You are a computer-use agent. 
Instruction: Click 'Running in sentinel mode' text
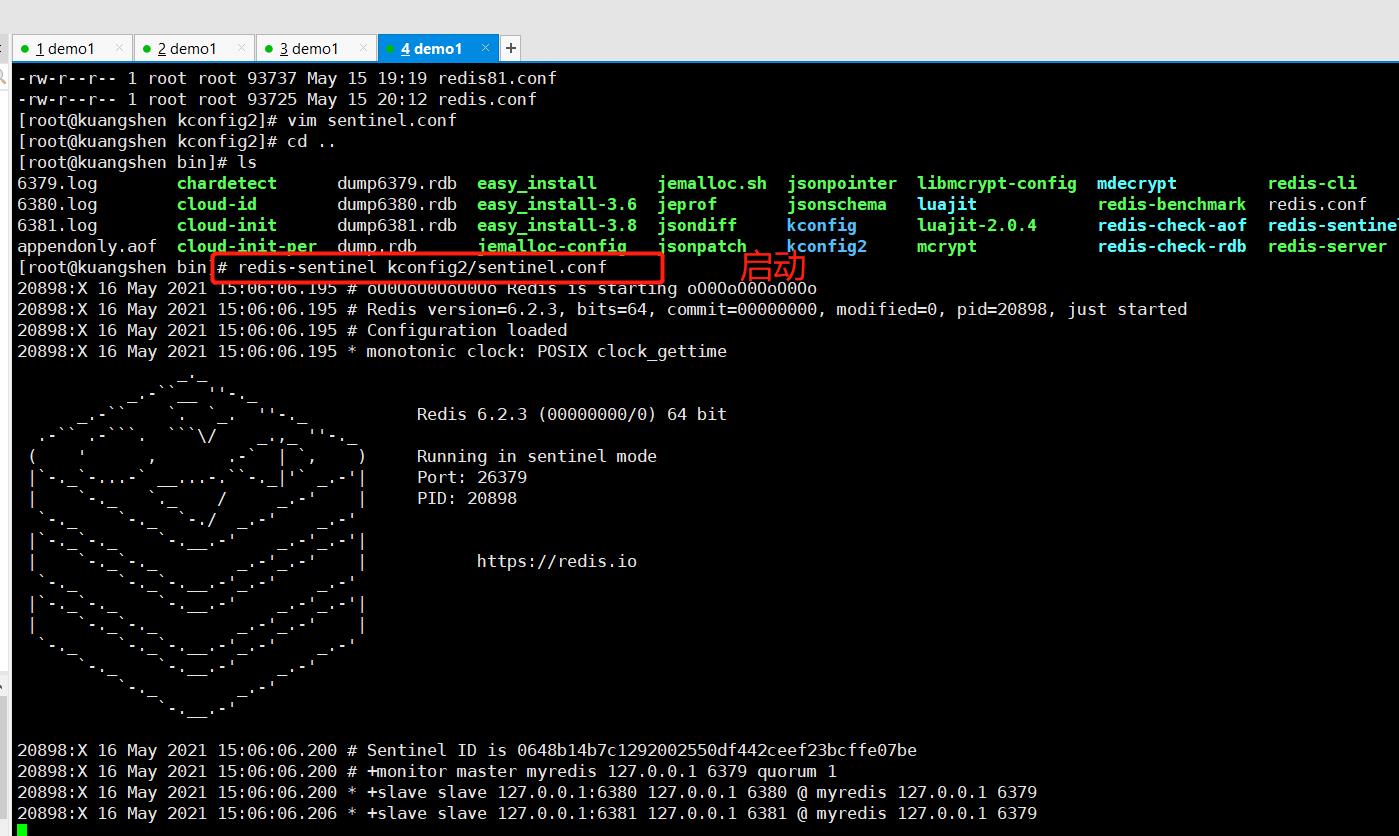tap(537, 456)
